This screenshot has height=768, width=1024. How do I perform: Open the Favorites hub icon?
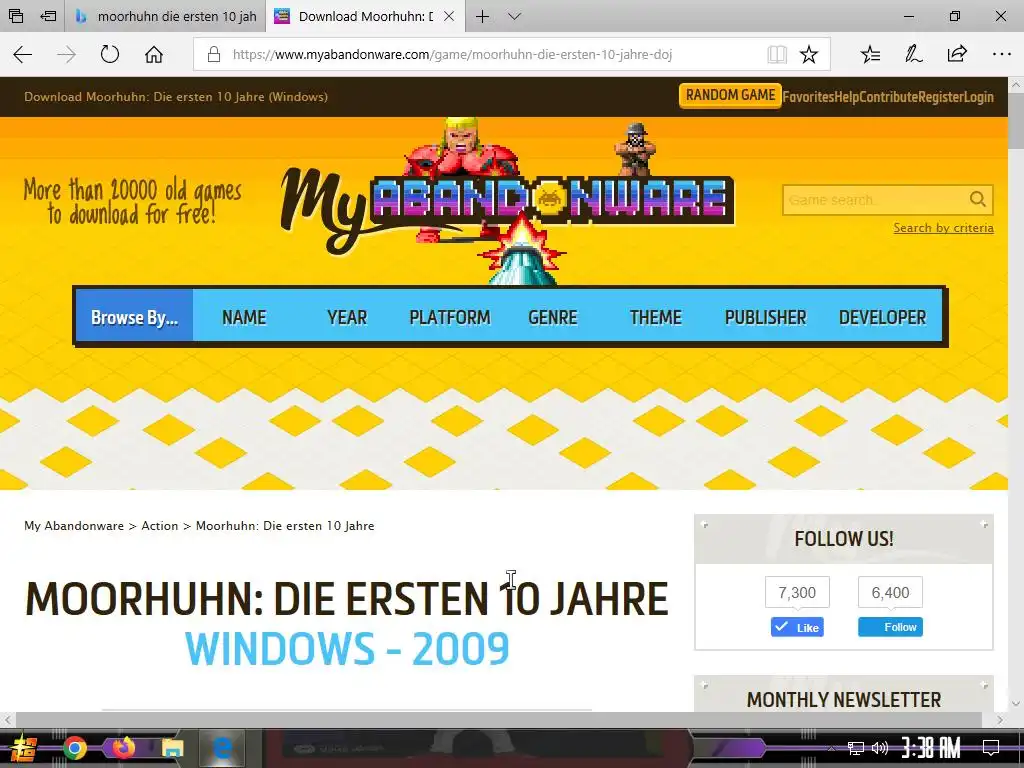(870, 54)
